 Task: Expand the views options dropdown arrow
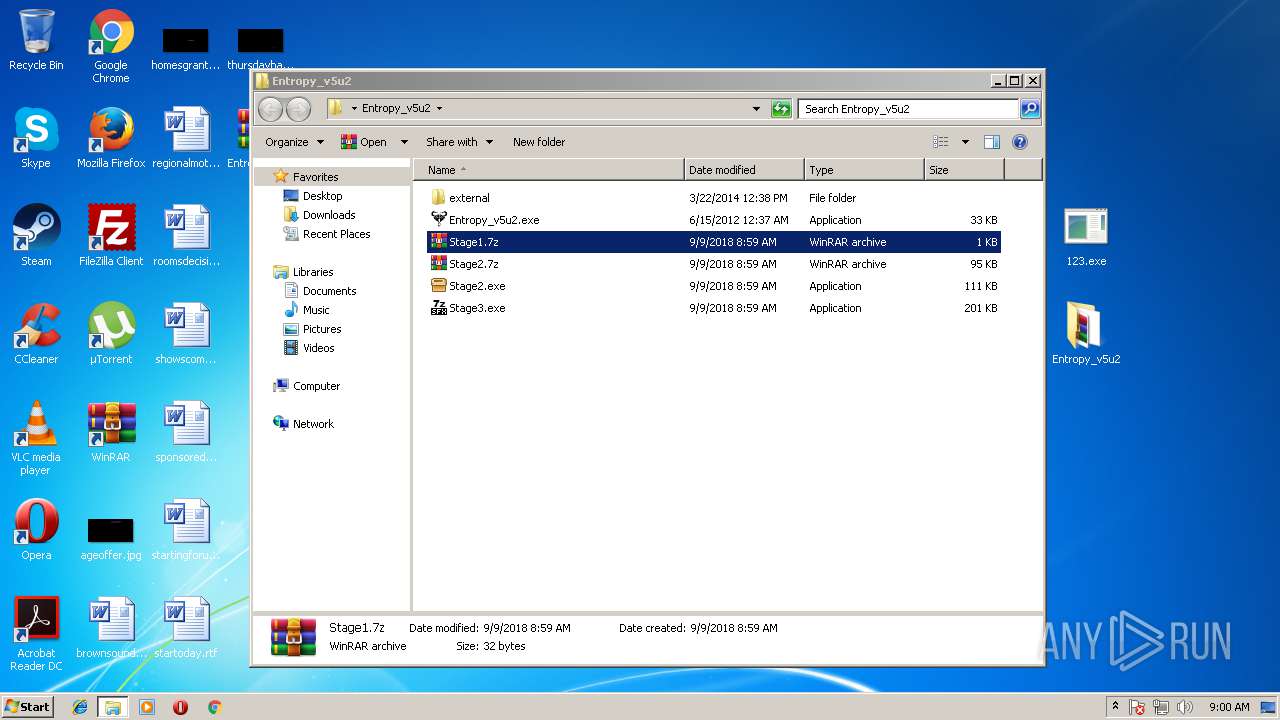click(965, 142)
